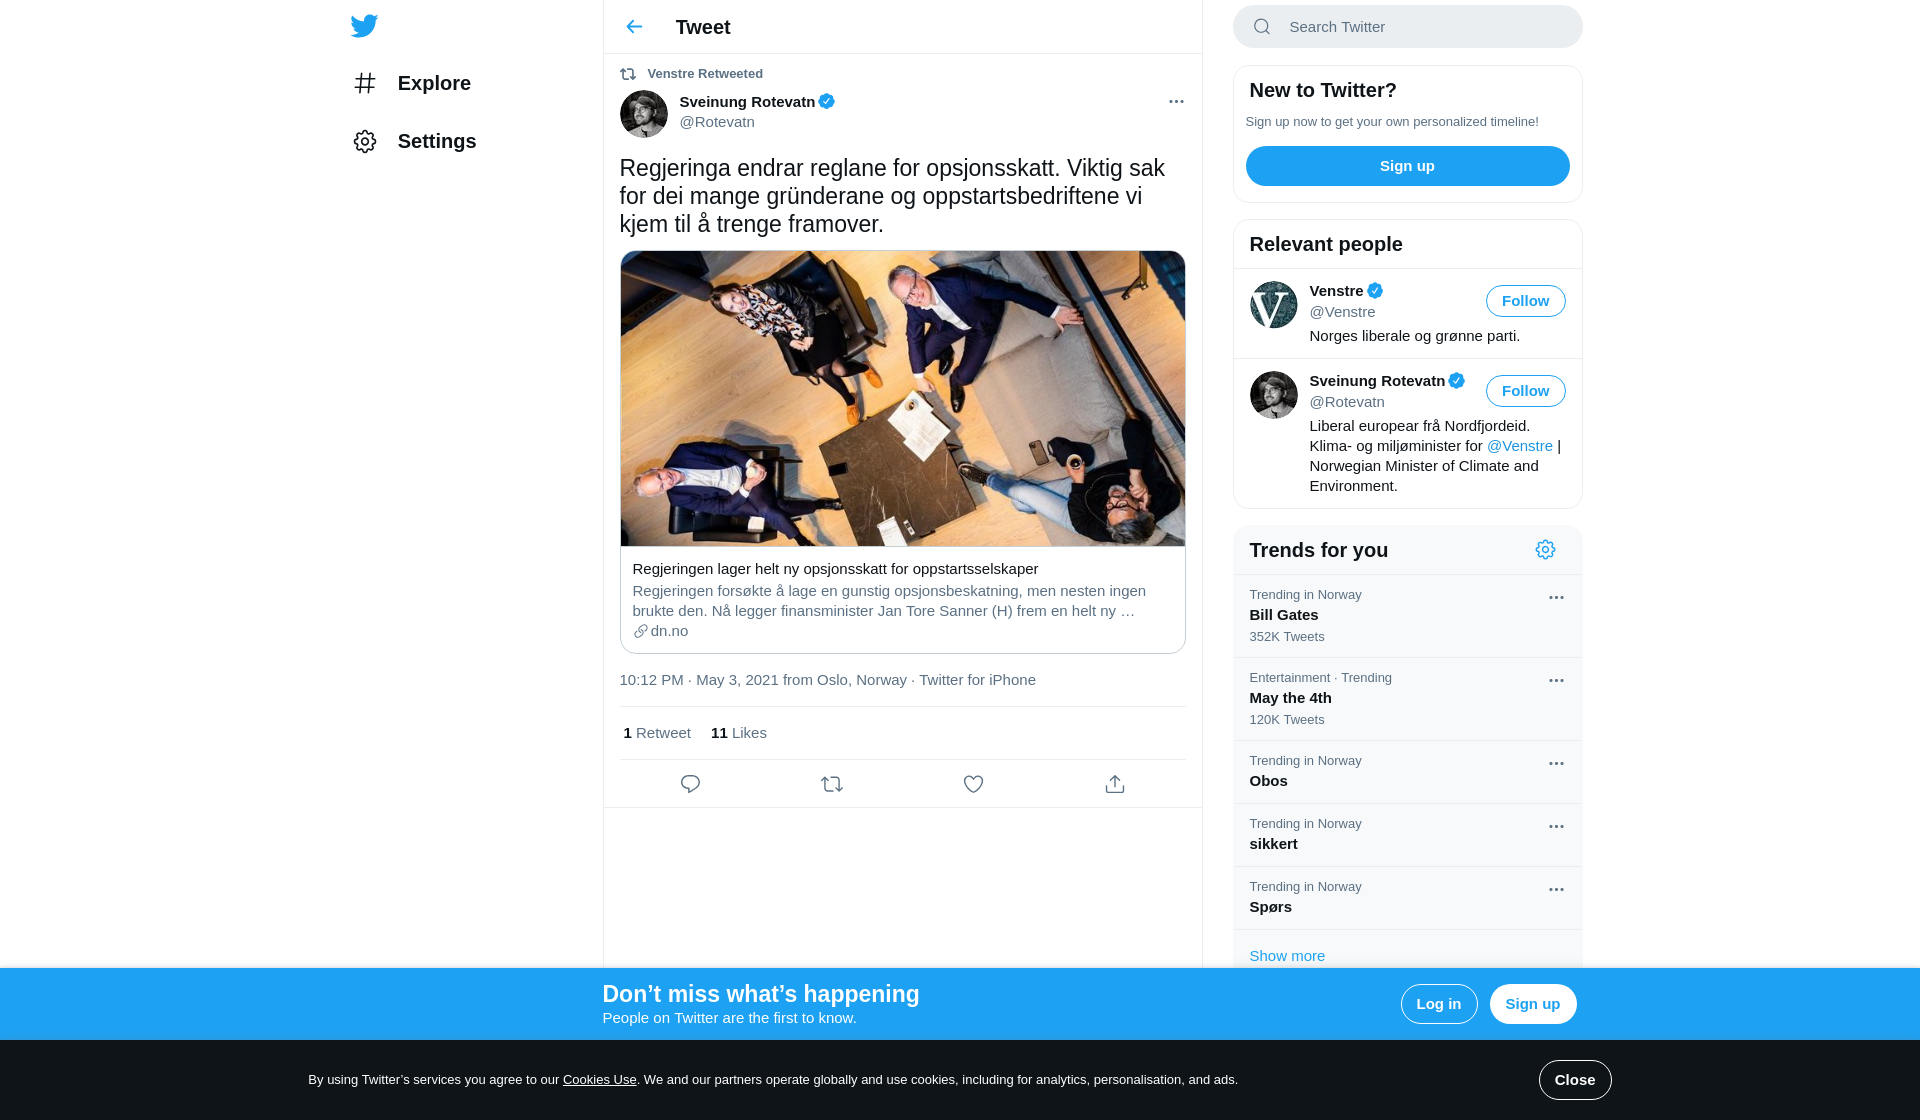
Task: Click Sveinung Rotevatn name in Relevant people
Action: [1378, 381]
